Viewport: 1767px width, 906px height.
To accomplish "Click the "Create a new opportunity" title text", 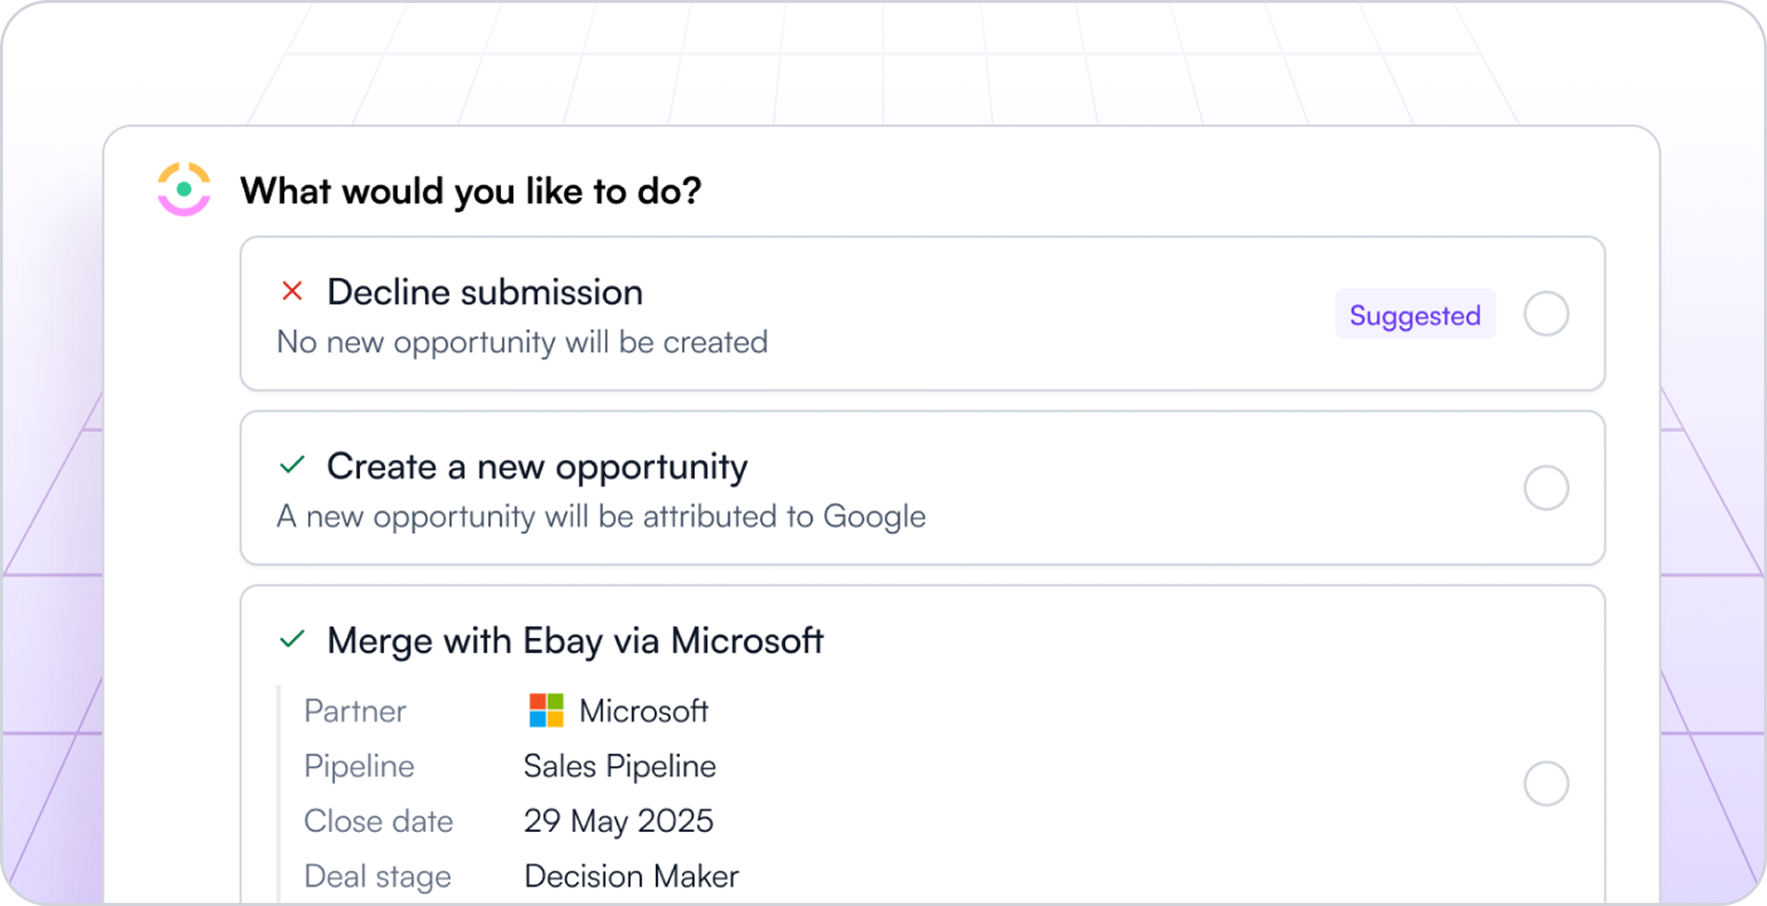I will click(x=537, y=466).
